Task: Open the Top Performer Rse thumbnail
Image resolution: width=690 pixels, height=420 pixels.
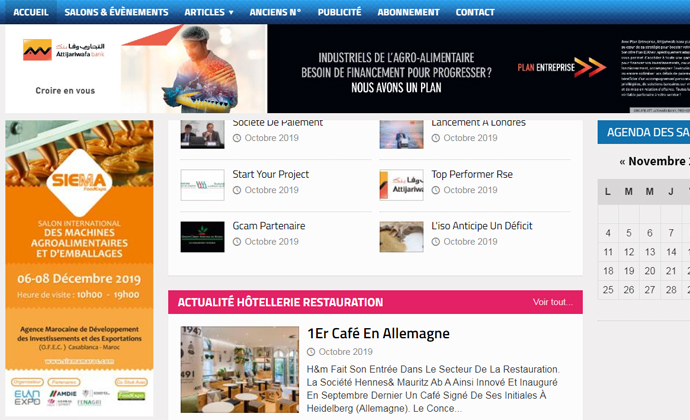Action: point(401,184)
